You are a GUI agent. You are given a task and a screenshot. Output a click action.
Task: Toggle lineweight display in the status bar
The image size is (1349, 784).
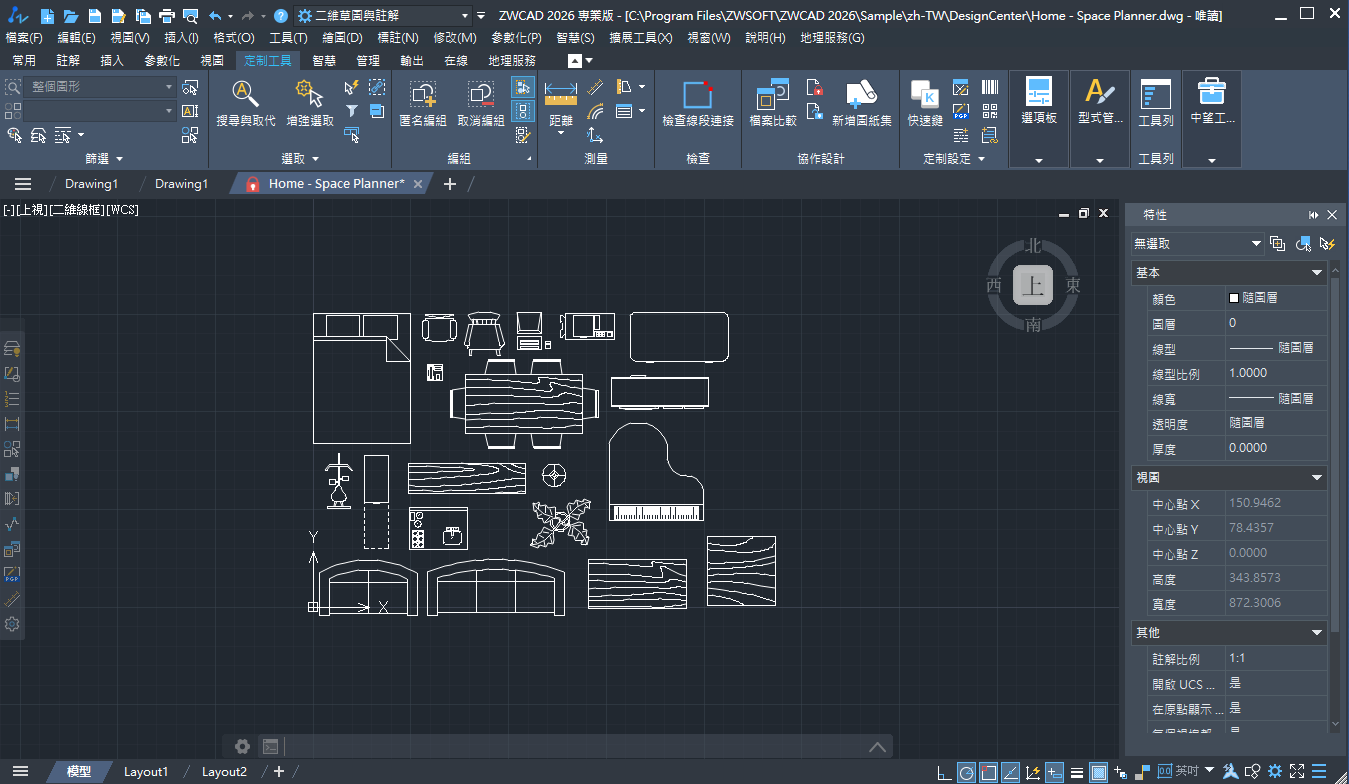point(1077,772)
